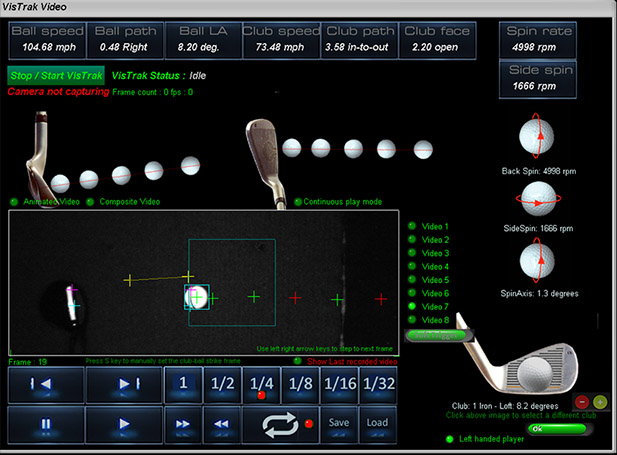Step back one frame button

(46, 385)
